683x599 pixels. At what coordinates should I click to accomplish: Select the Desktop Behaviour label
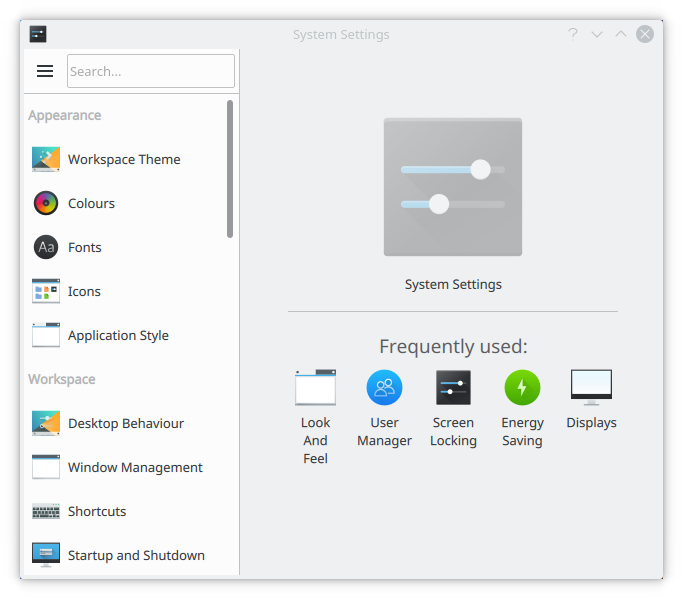pos(126,423)
